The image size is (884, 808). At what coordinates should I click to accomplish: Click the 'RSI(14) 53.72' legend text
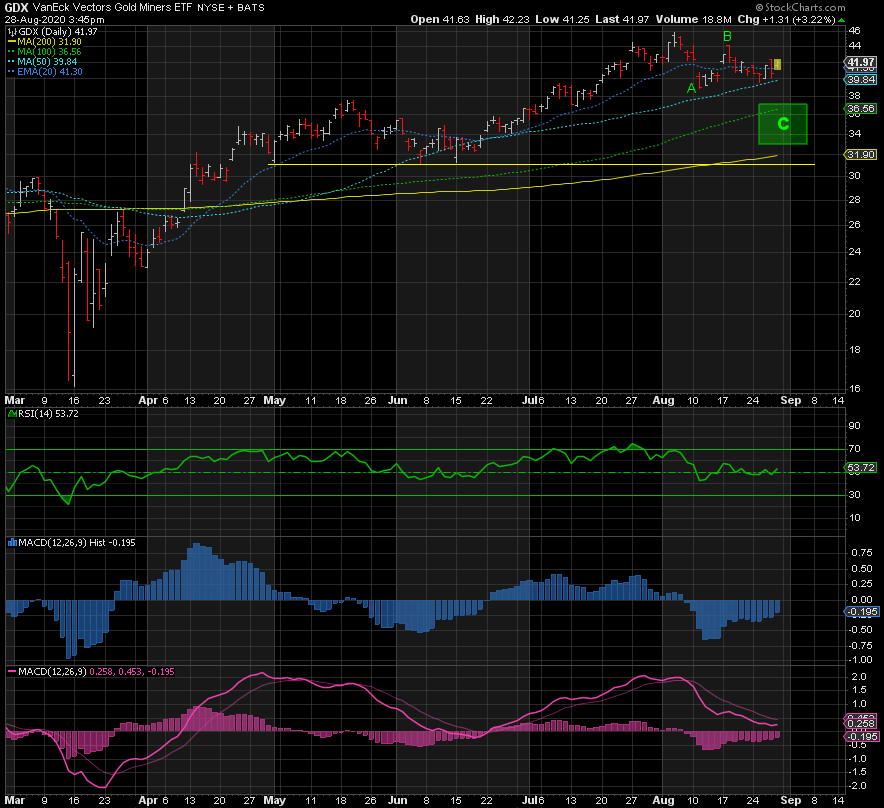48,414
